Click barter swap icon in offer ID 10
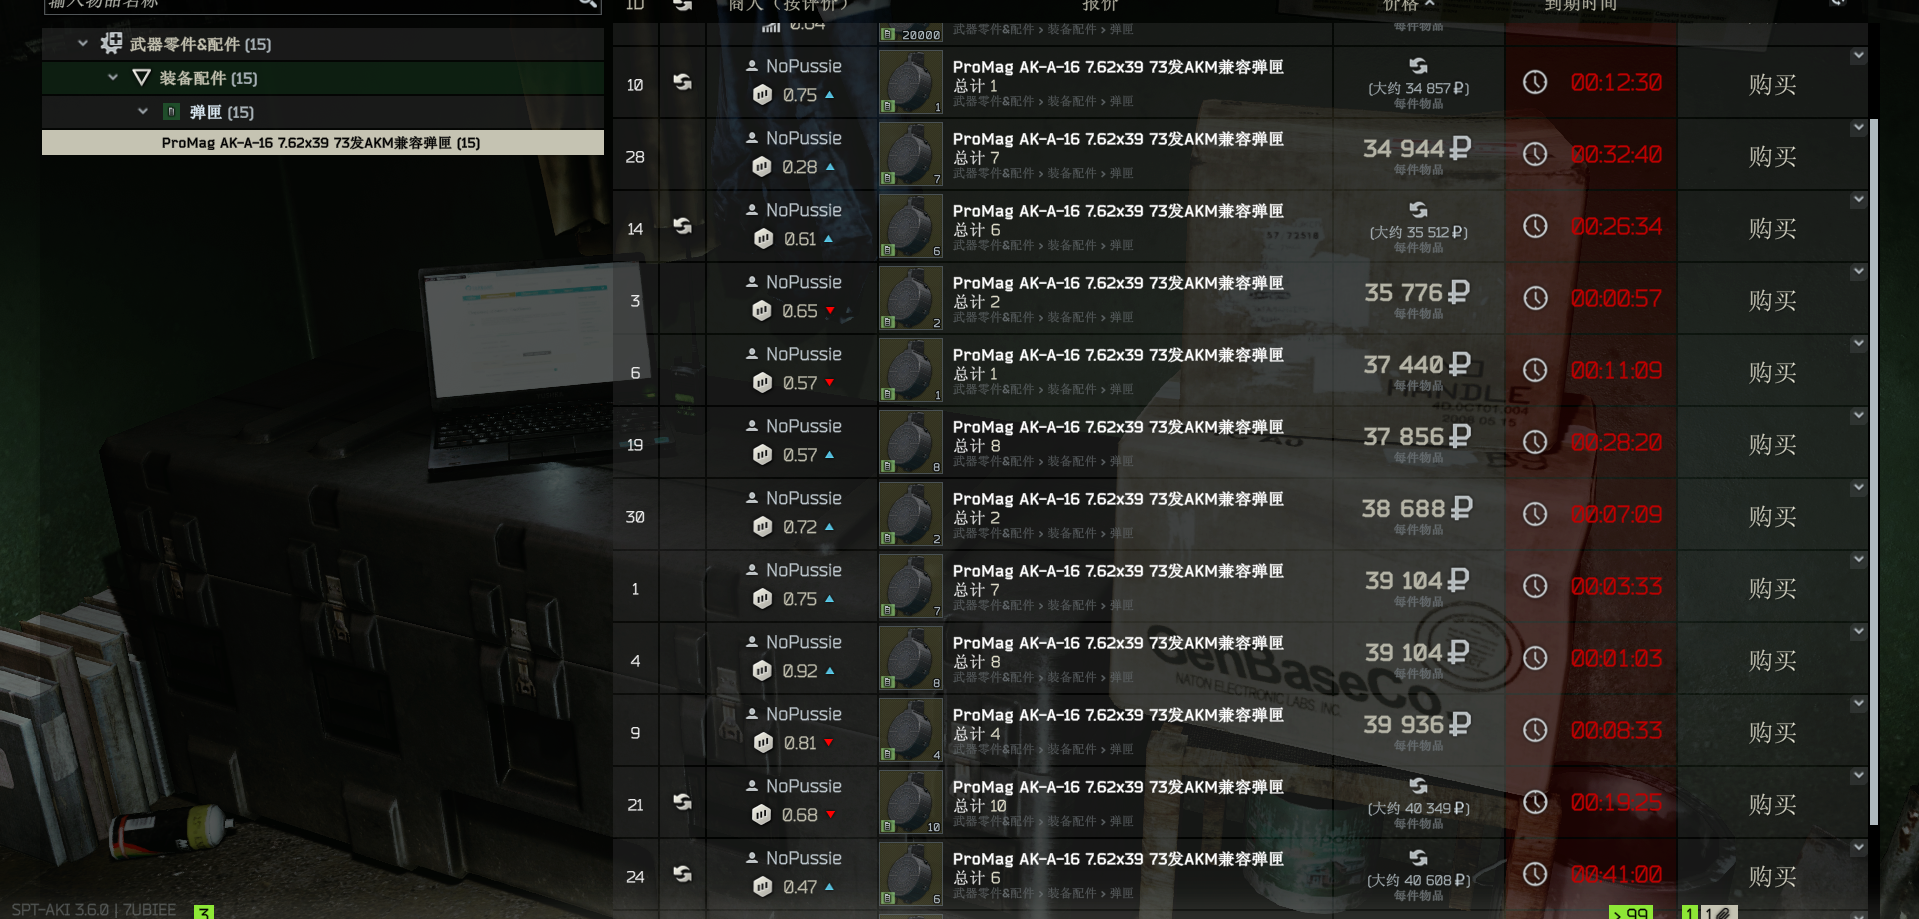This screenshot has width=1919, height=919. coord(682,82)
